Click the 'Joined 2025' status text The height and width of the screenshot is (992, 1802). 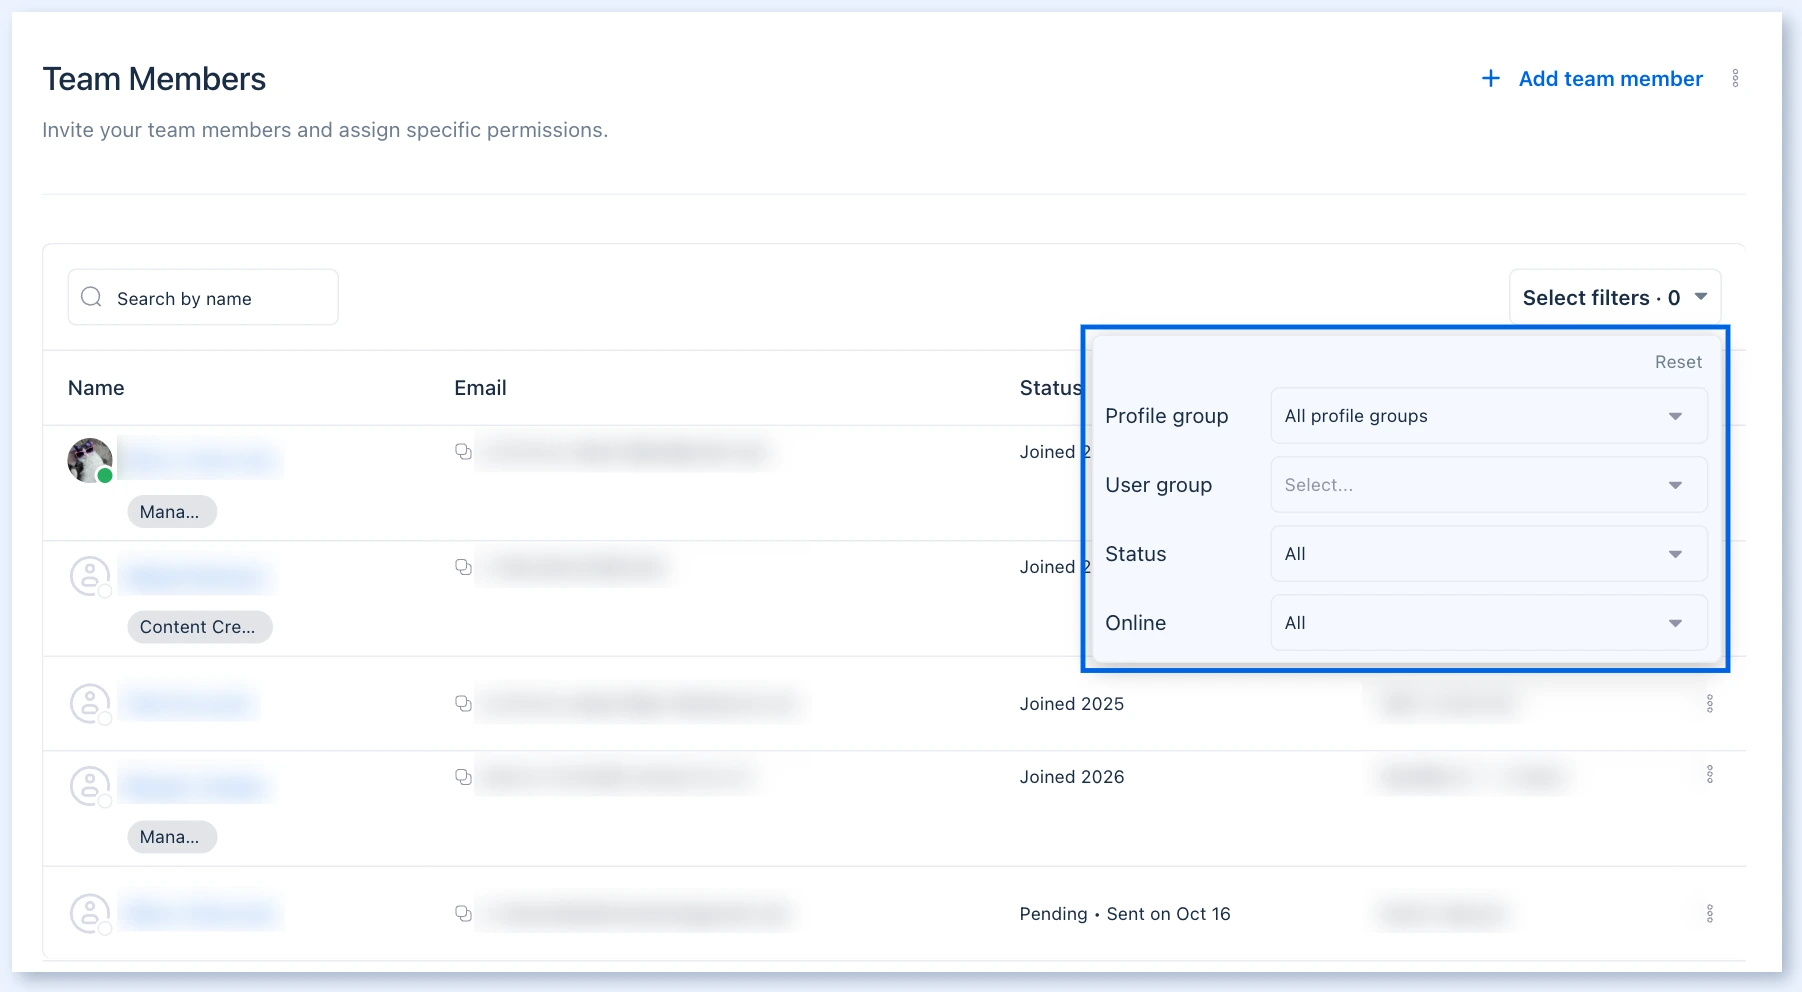pos(1071,704)
